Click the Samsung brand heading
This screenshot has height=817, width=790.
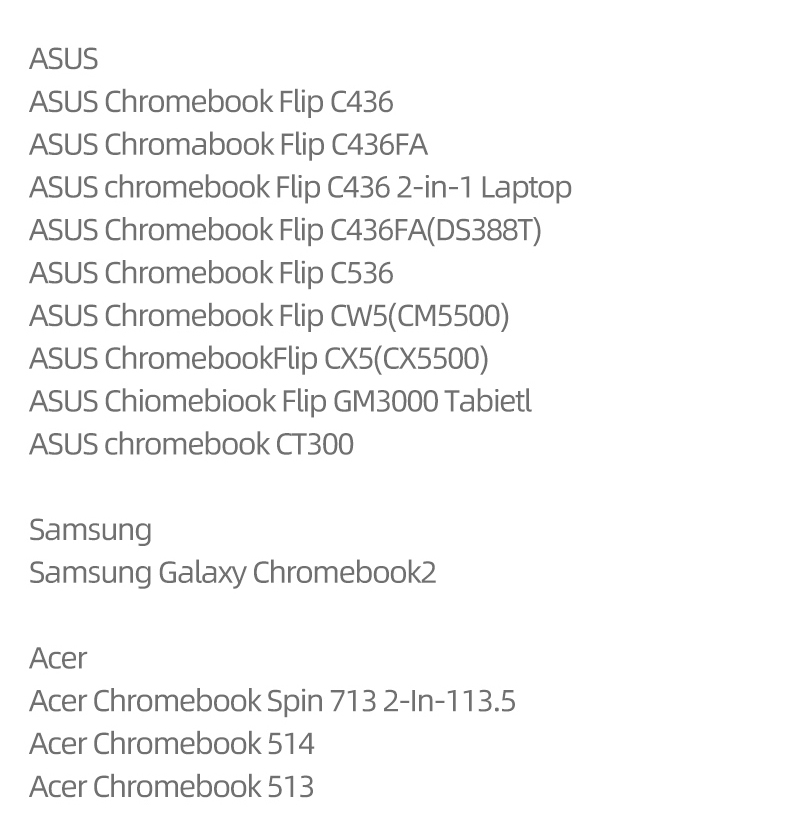pyautogui.click(x=90, y=530)
